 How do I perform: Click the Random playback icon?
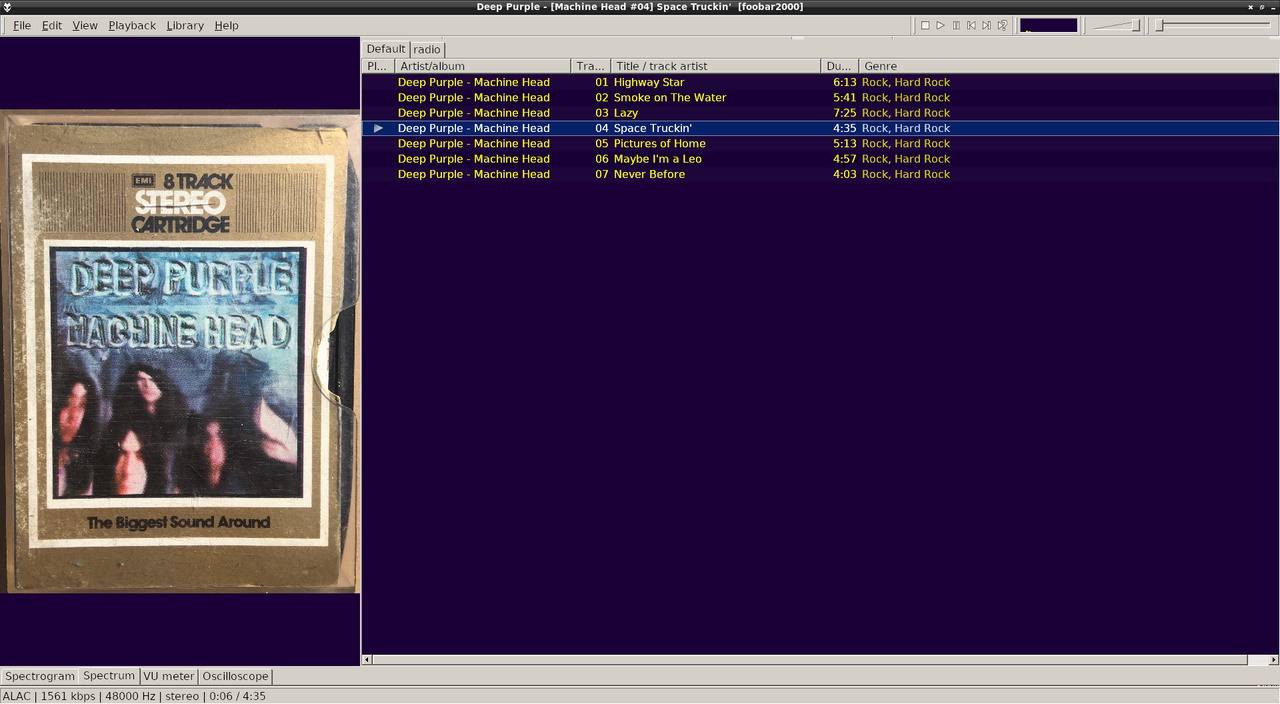point(1002,25)
